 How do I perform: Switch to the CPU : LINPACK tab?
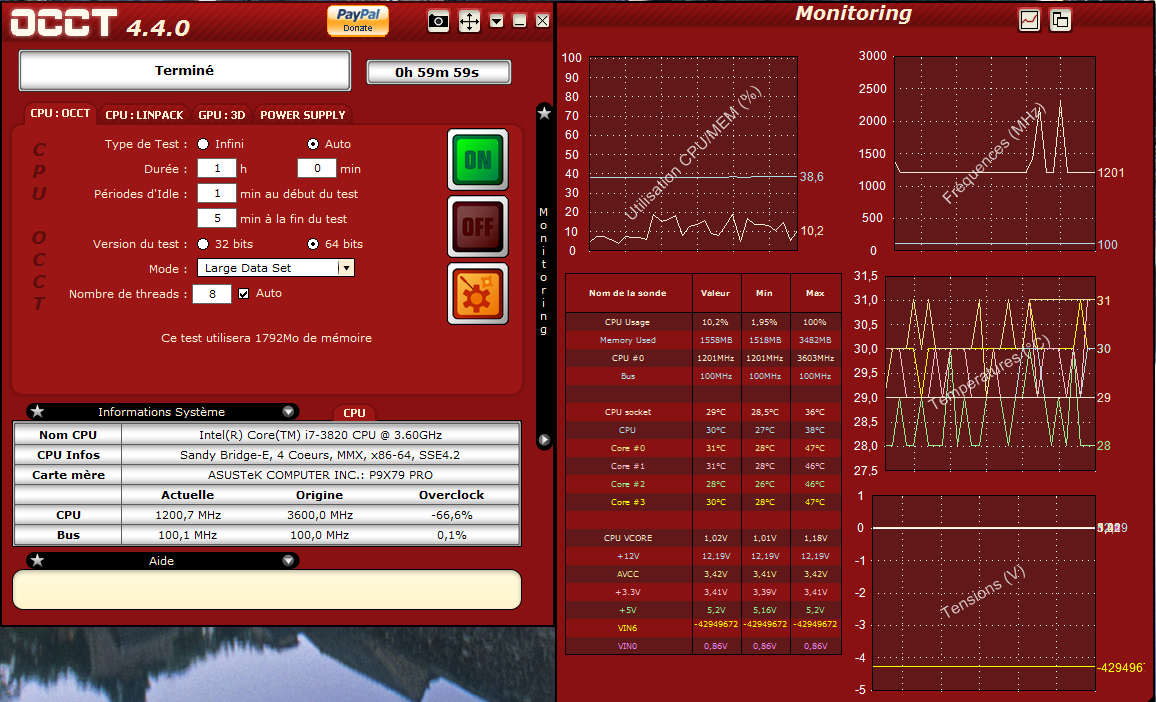[x=144, y=115]
